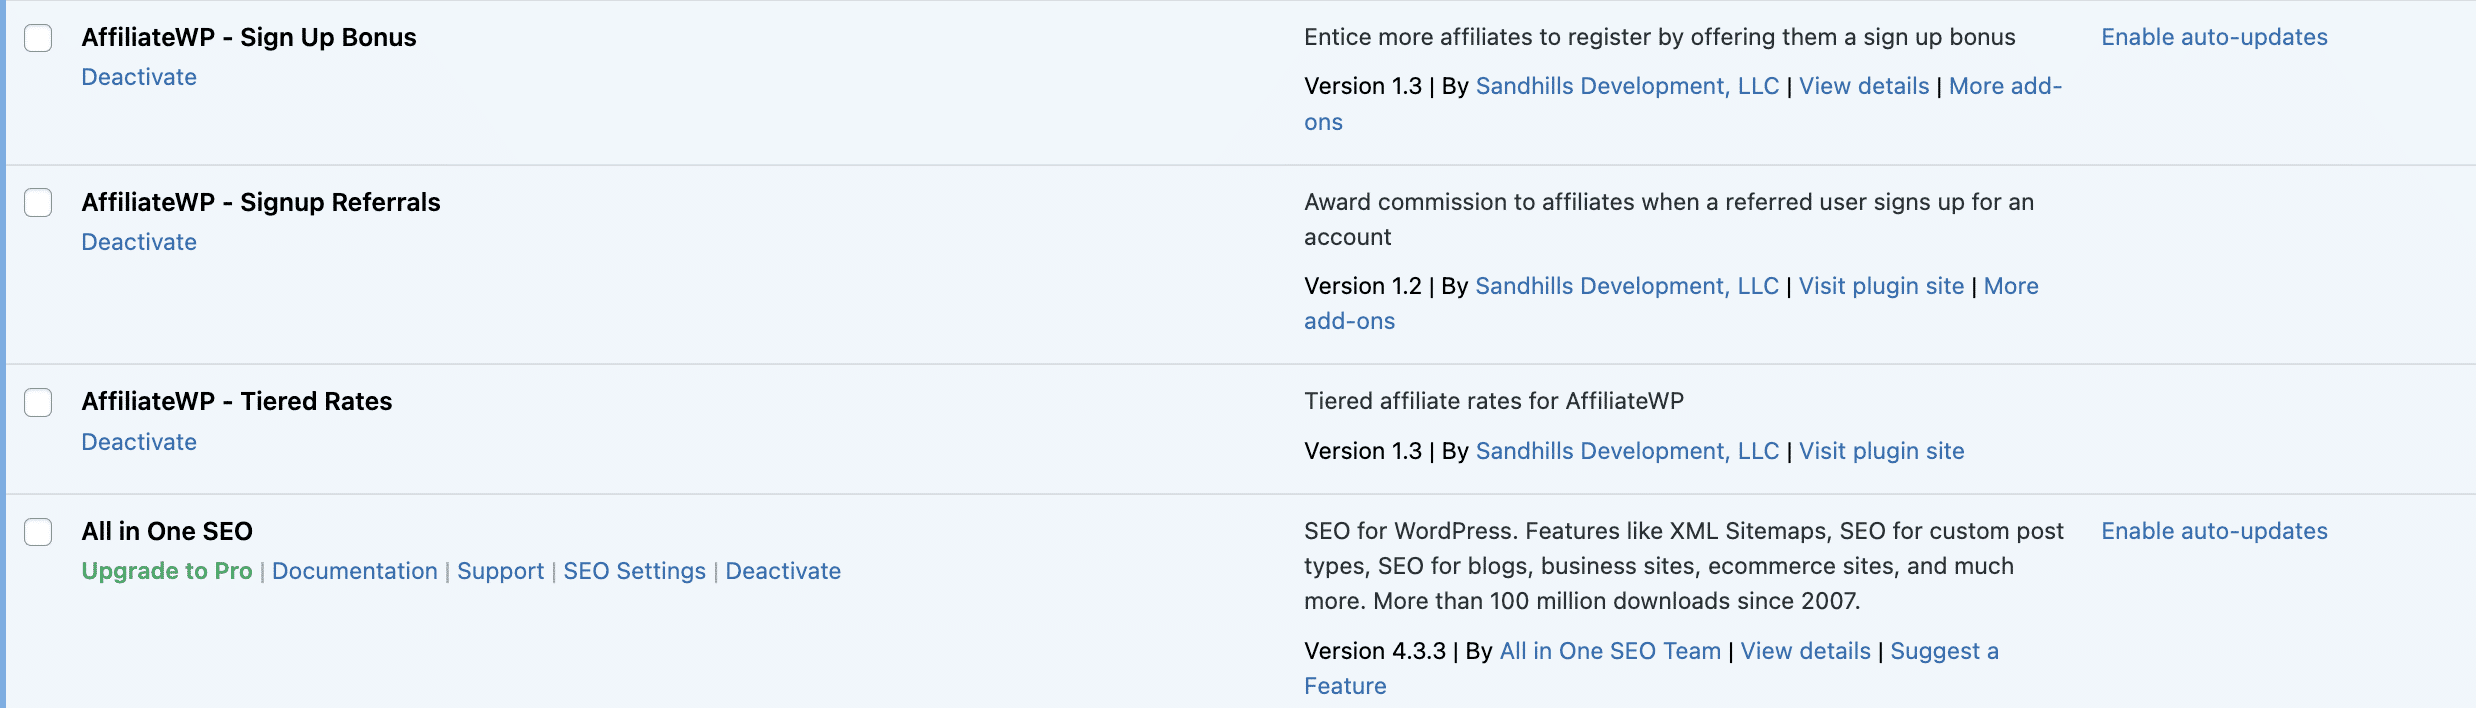Click Upgrade to Pro for All in One SEO

coord(167,571)
